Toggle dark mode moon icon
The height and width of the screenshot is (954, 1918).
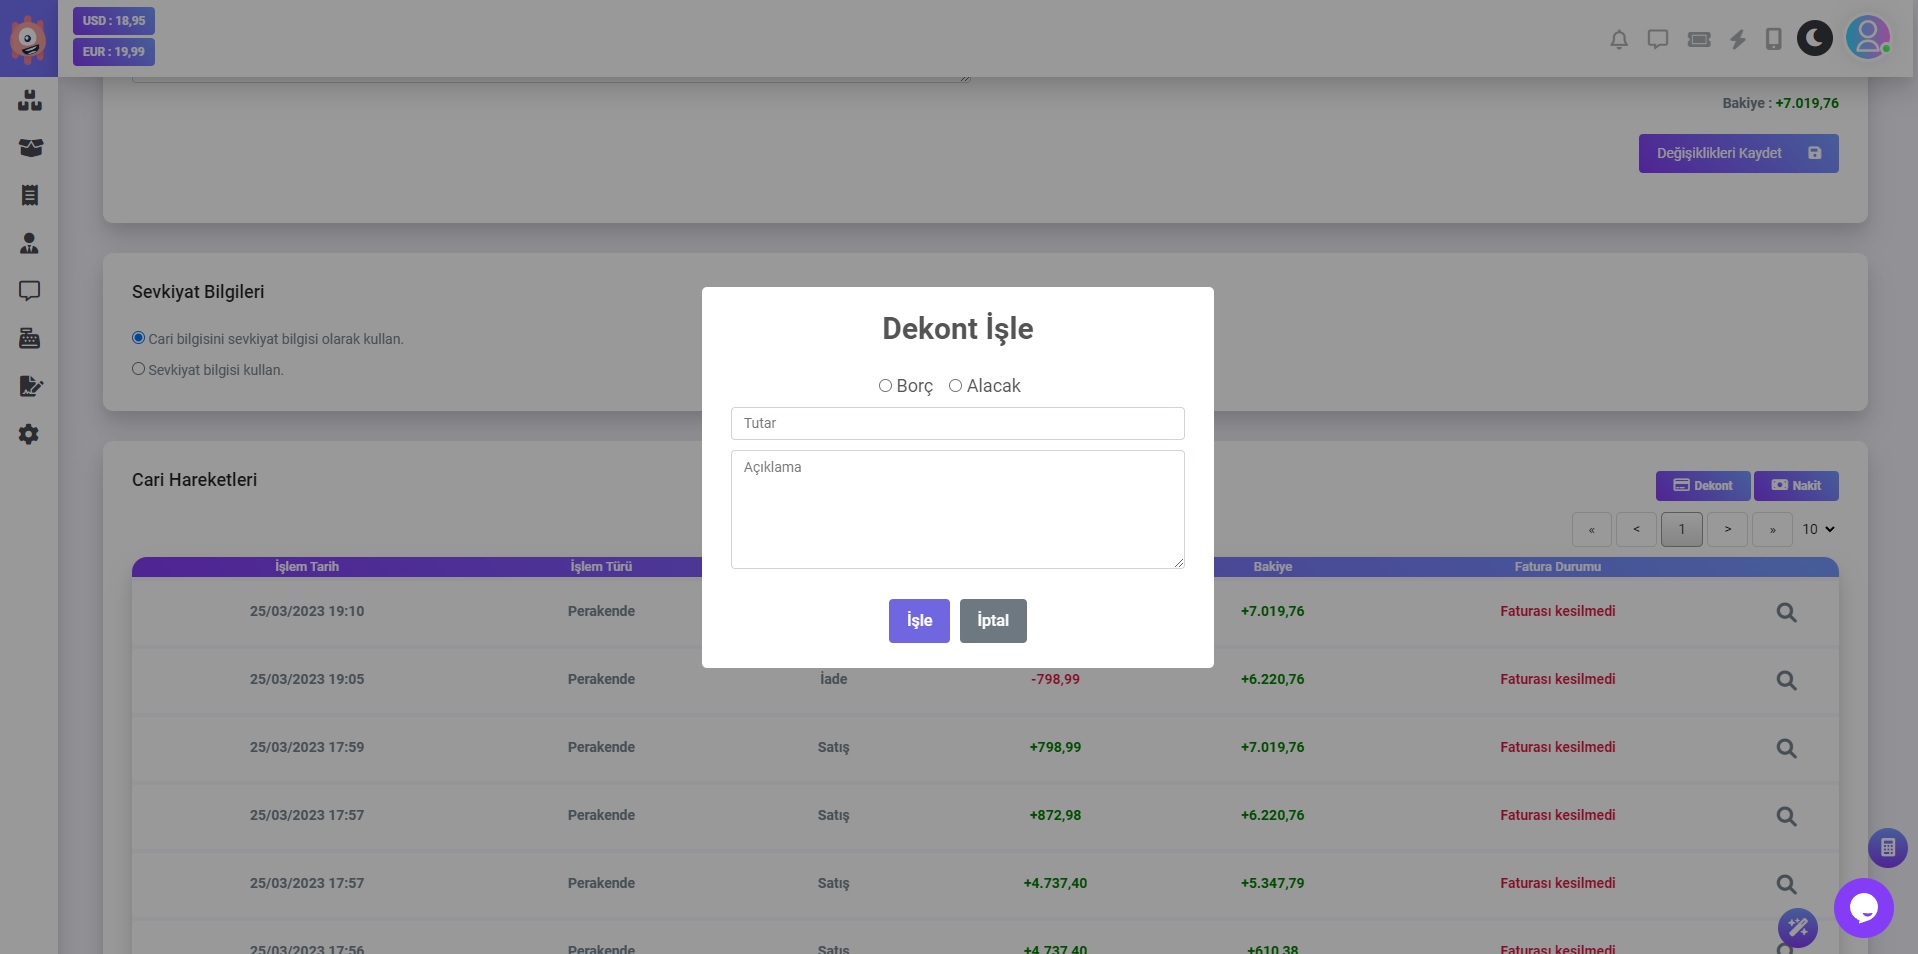pos(1814,39)
